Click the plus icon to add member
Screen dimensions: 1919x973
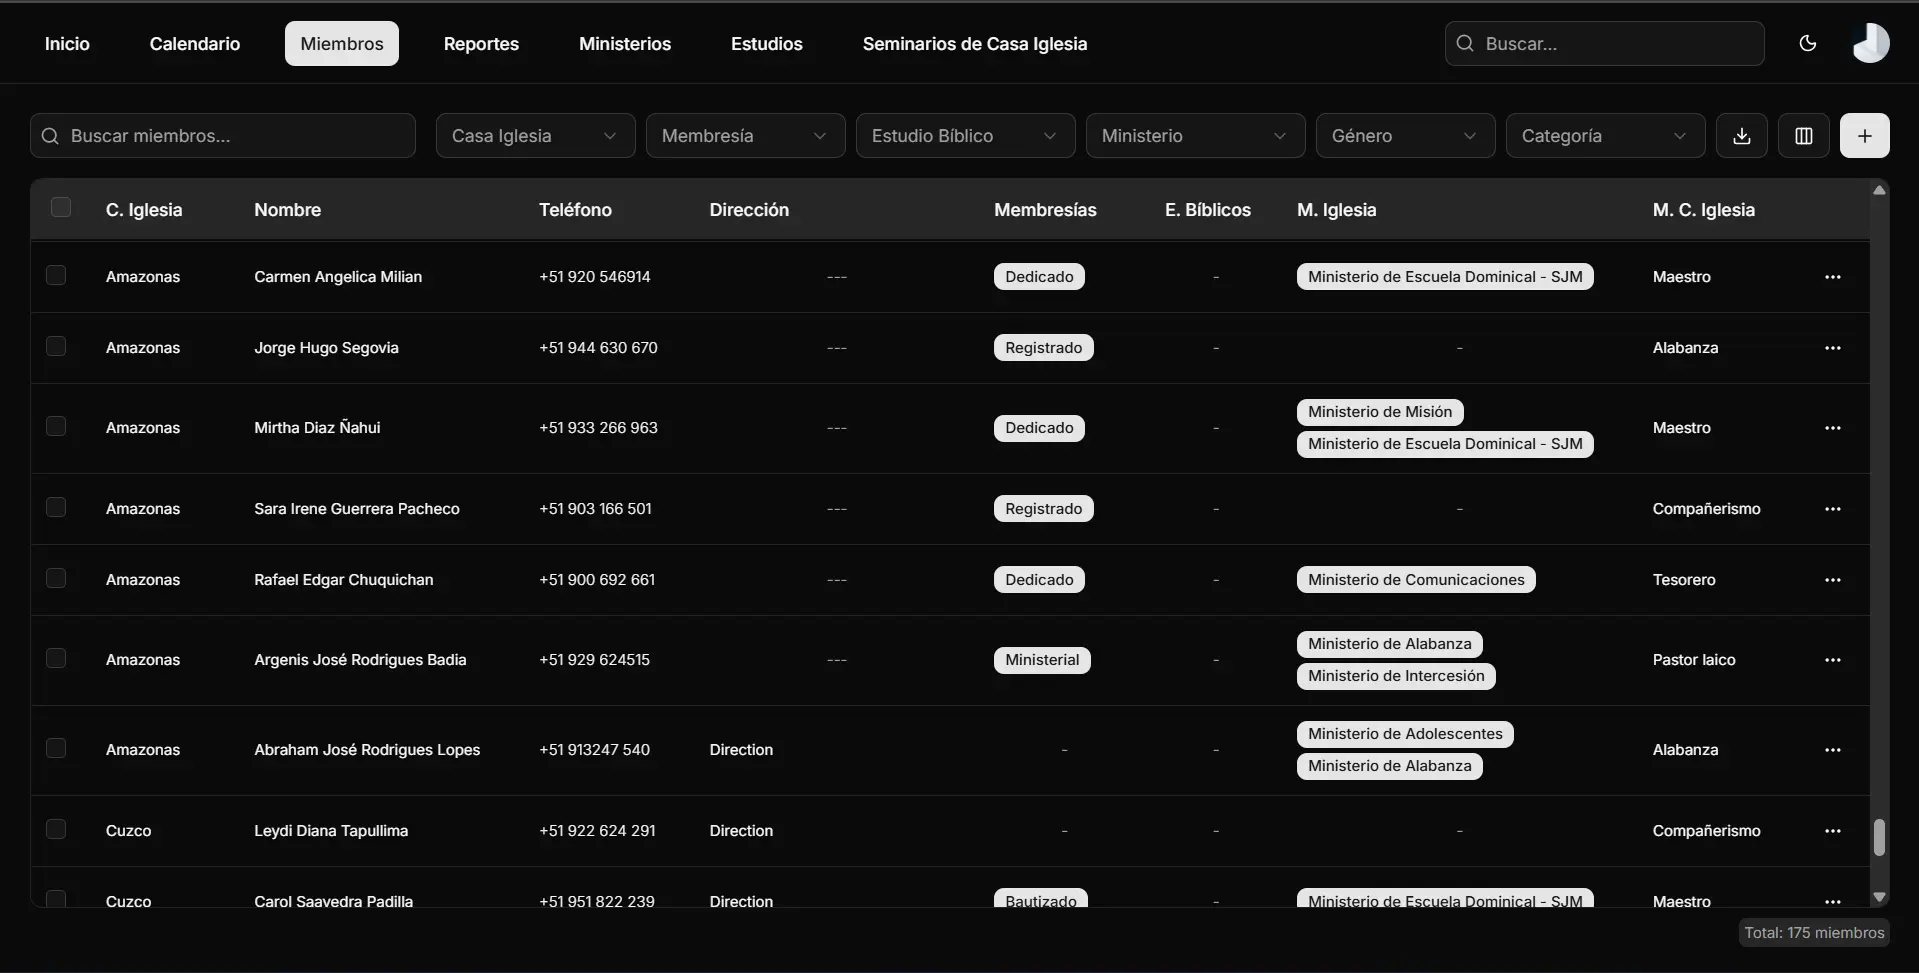coord(1864,136)
